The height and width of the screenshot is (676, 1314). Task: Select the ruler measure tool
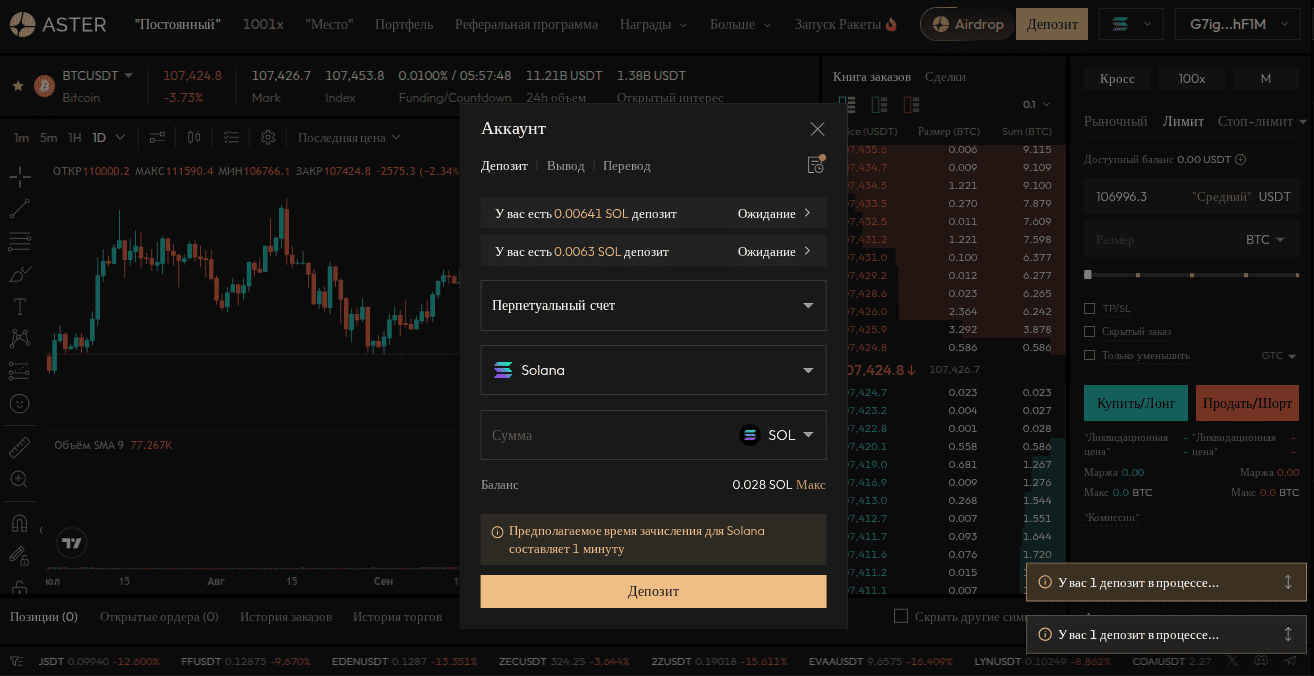19,448
